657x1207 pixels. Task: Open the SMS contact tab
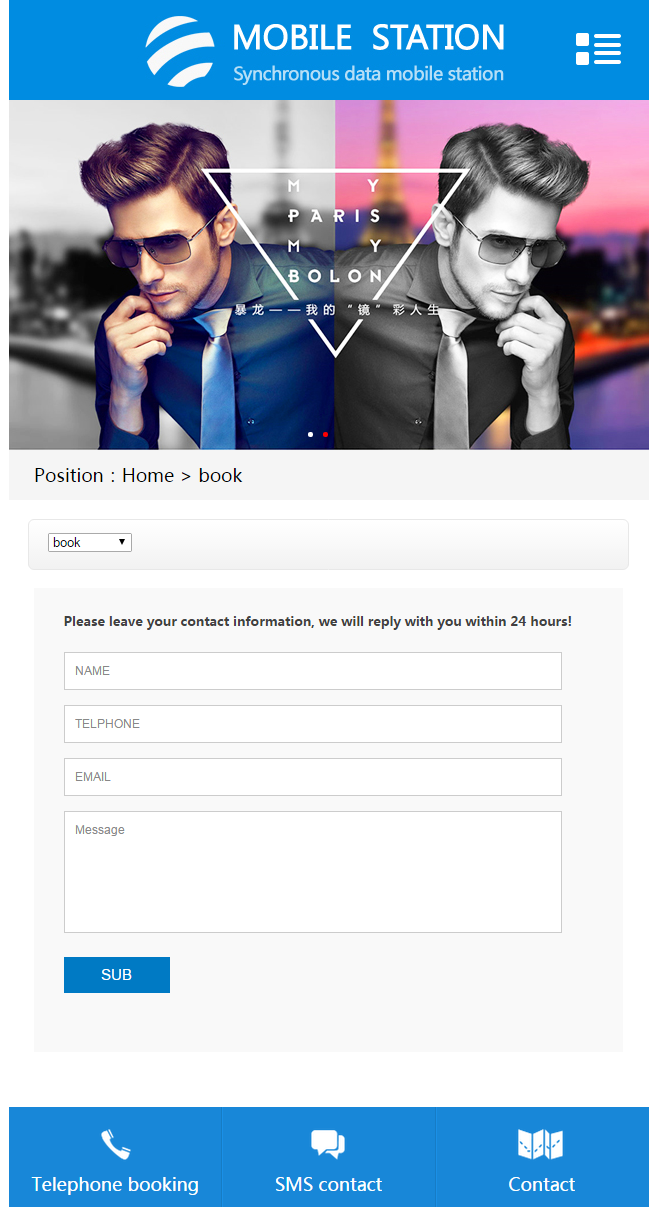tap(328, 1157)
